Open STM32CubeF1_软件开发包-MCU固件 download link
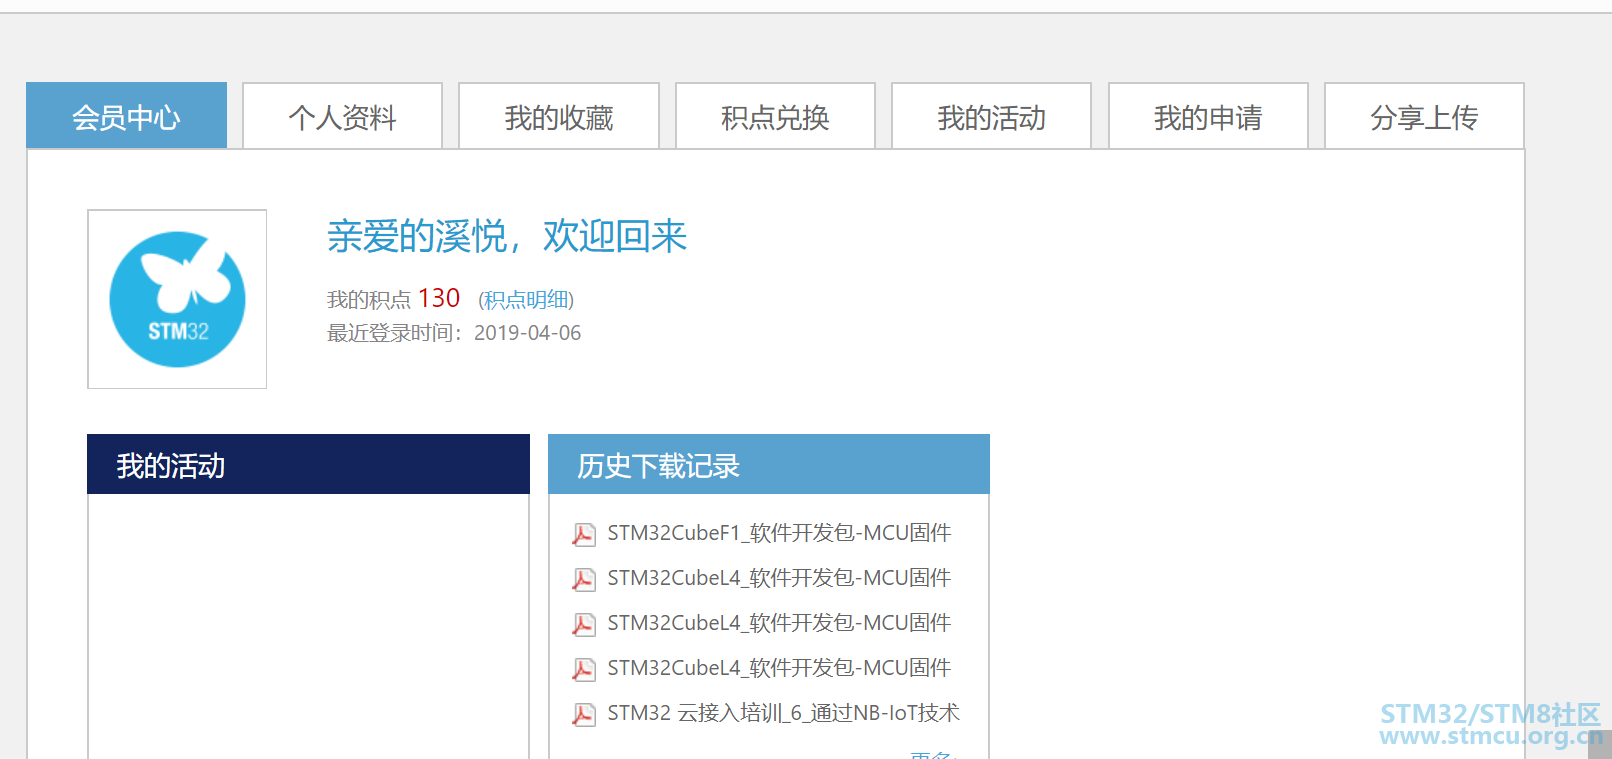Screen dimensions: 1612x759 779,533
